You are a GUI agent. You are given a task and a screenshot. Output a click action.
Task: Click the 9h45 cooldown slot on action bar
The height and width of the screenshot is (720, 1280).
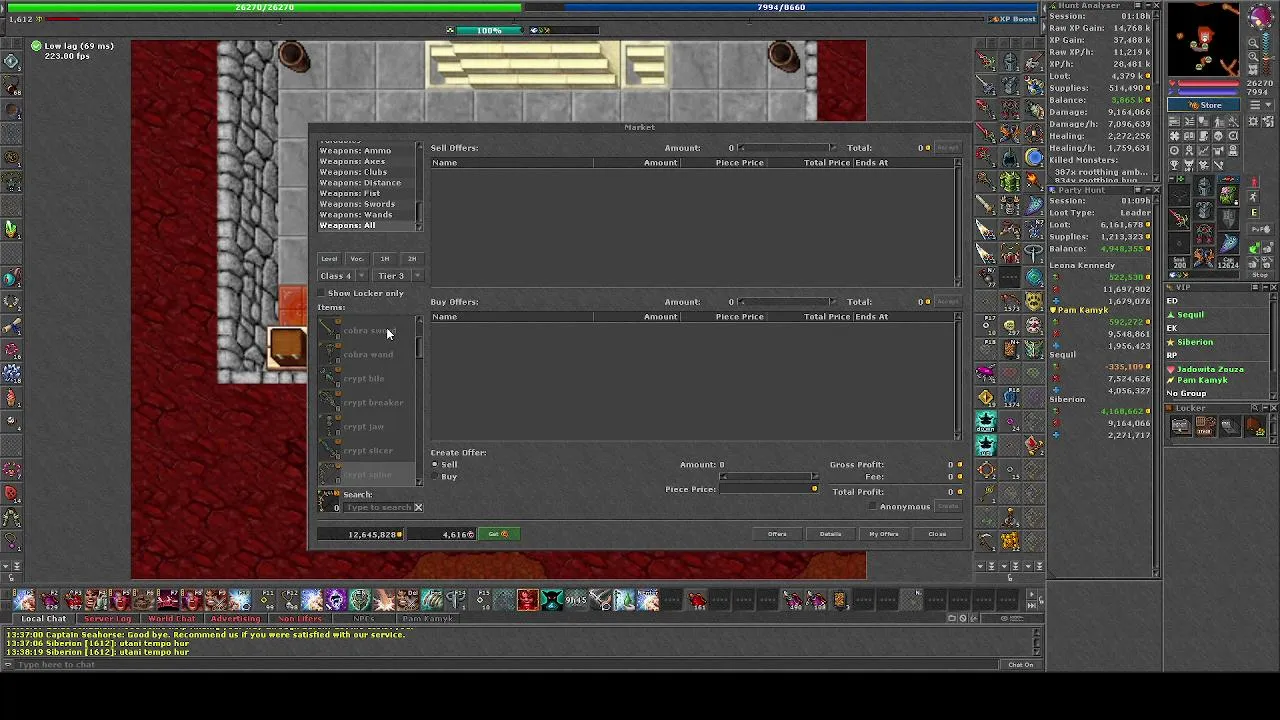tap(576, 601)
